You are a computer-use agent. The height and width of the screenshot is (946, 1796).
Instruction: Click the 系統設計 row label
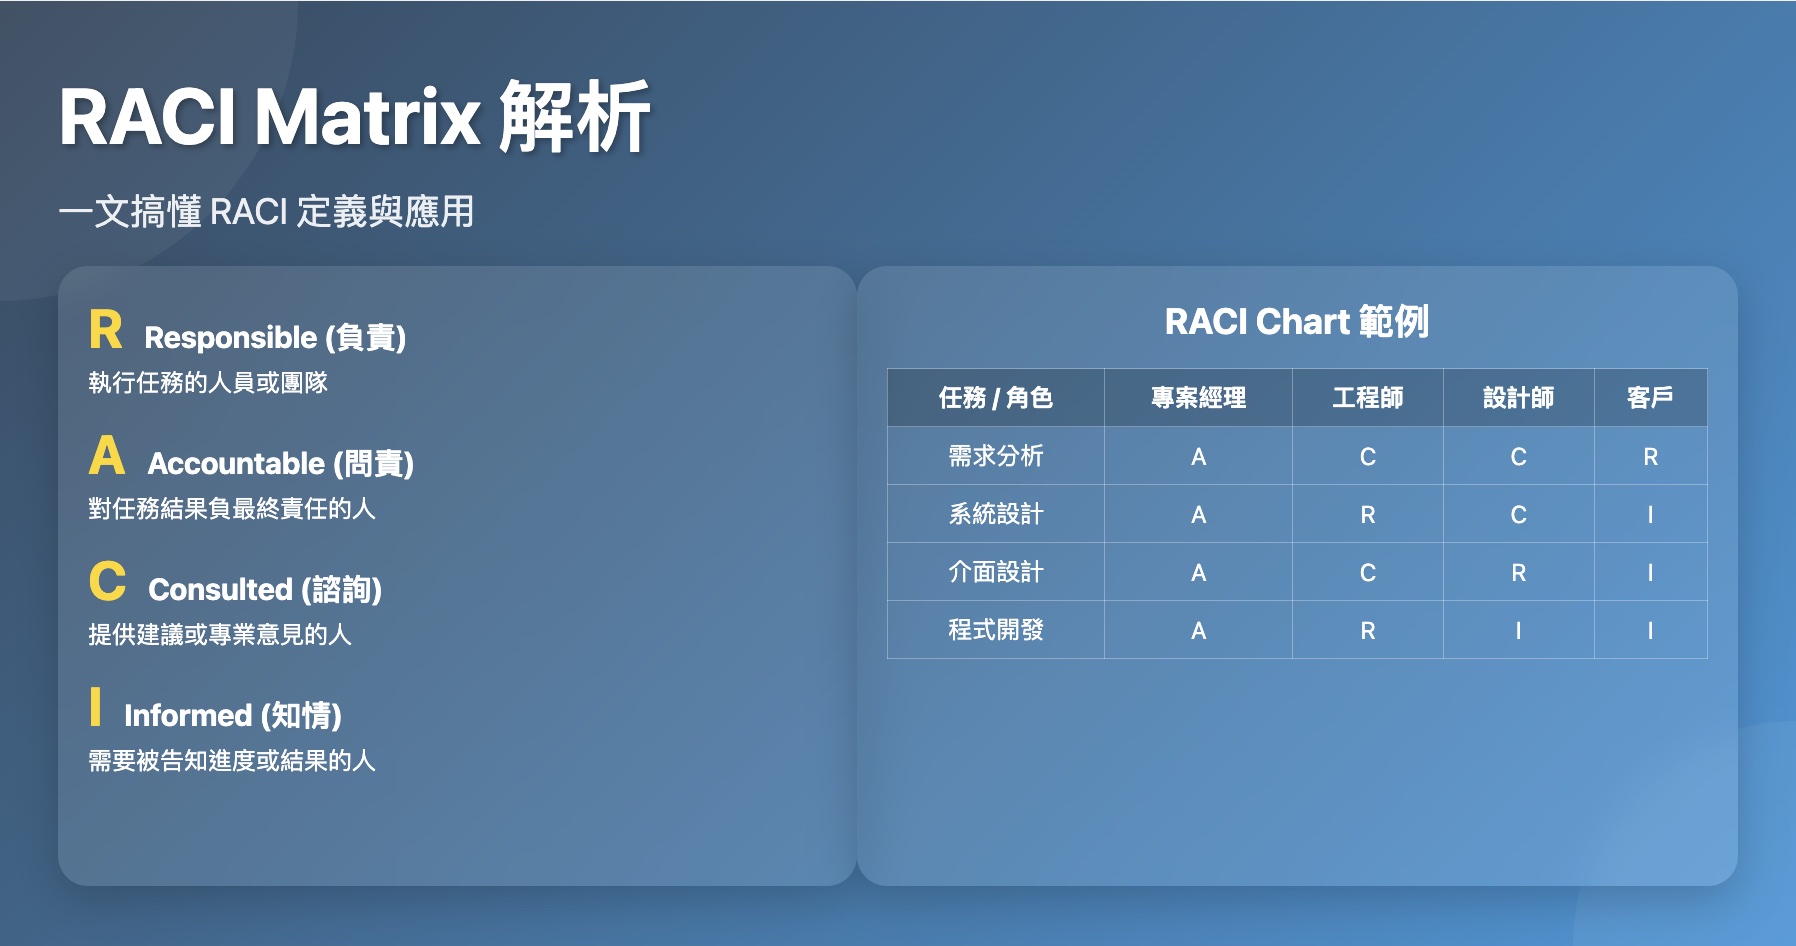[x=996, y=514]
